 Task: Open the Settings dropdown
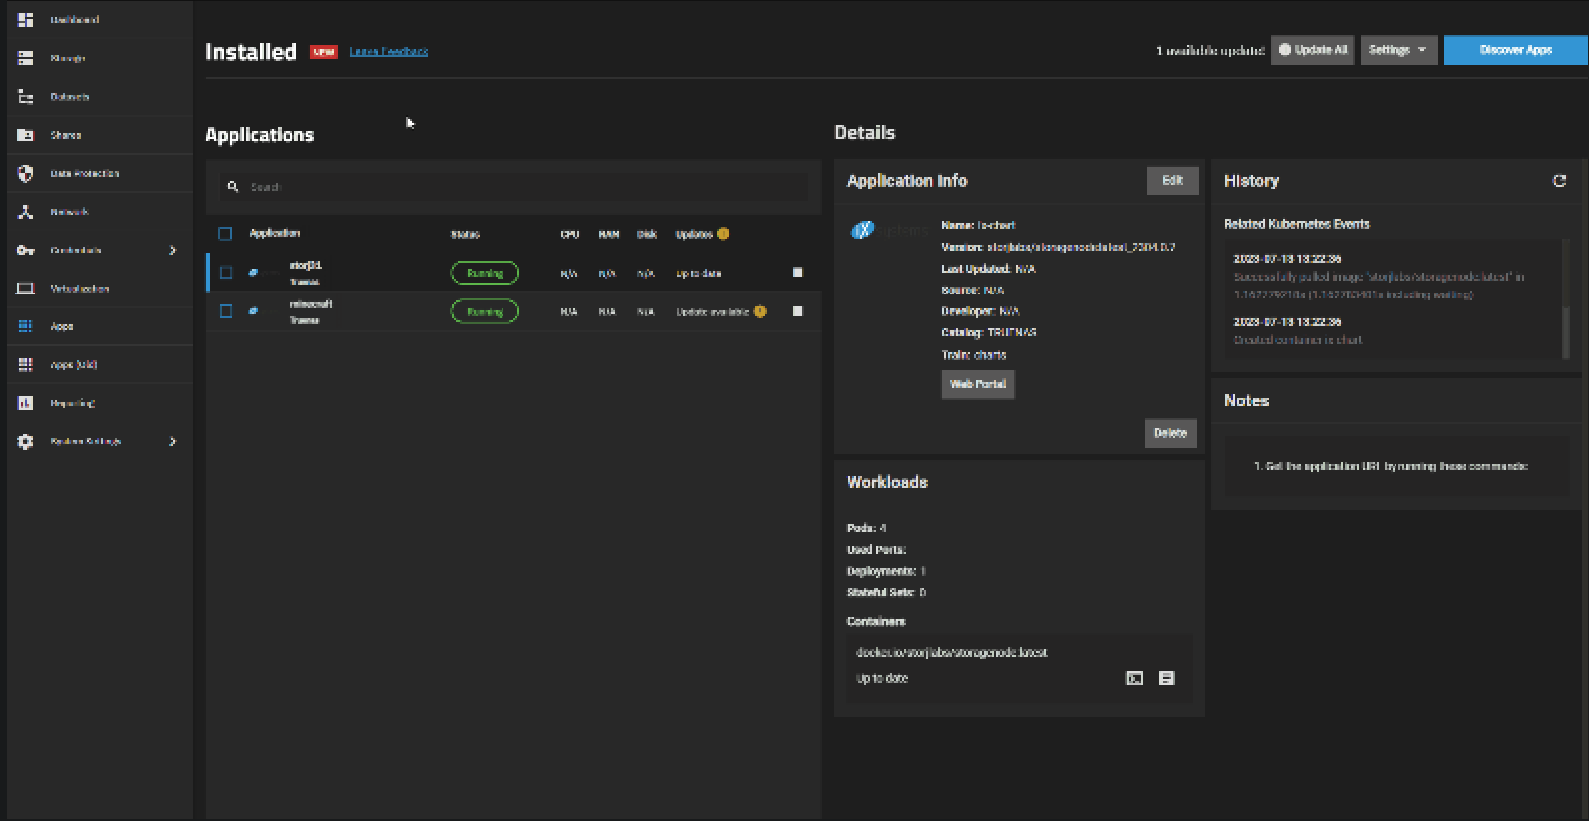pyautogui.click(x=1398, y=50)
